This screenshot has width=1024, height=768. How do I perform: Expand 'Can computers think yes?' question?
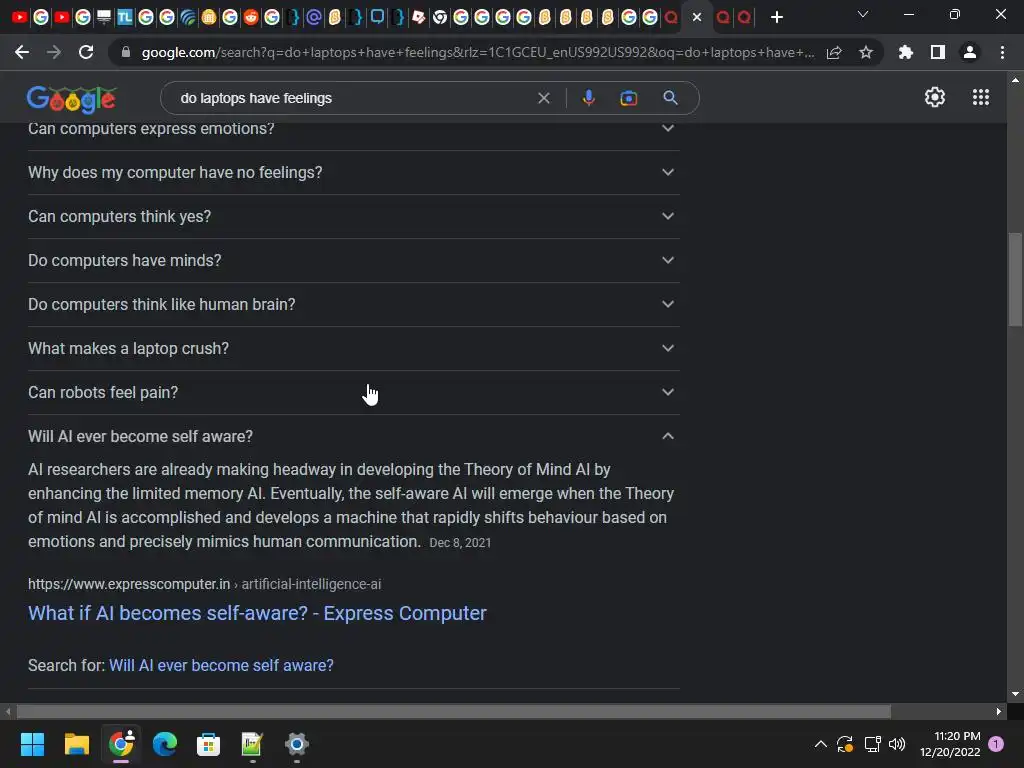353,216
